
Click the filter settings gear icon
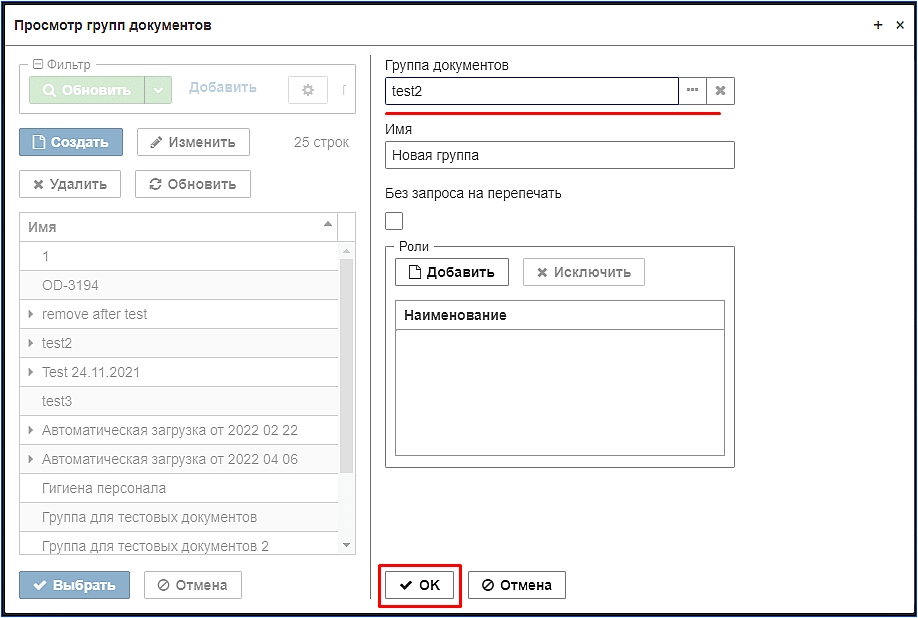(x=307, y=90)
